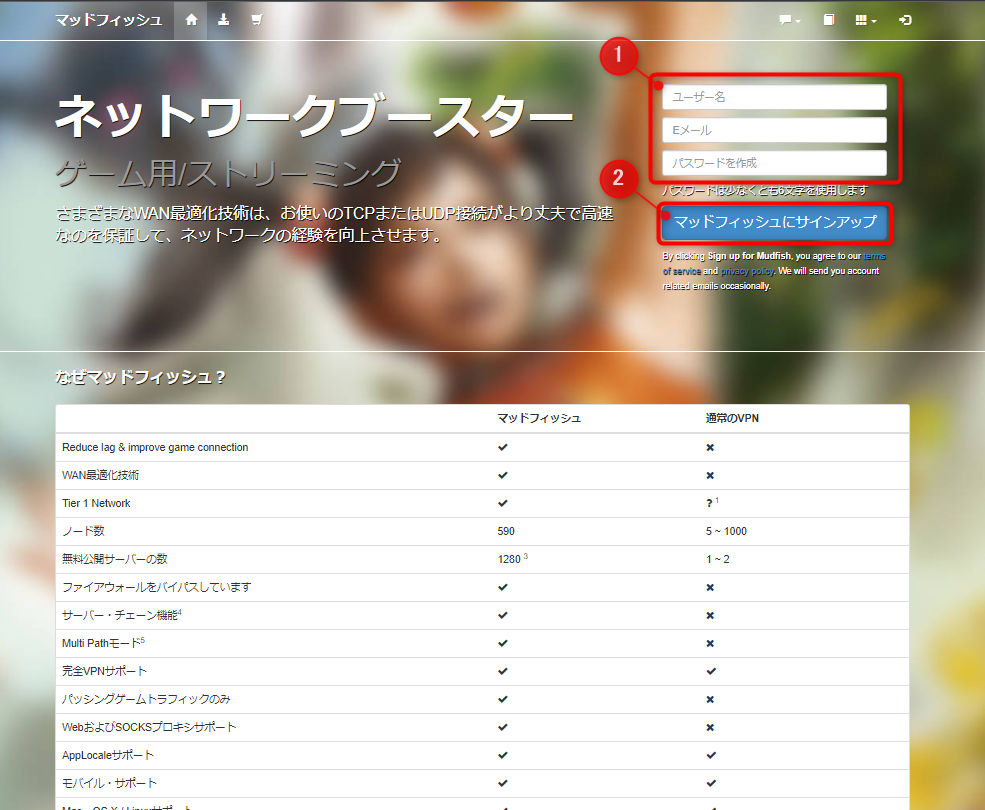Click VPN cross in ファイアウォール row

tap(710, 588)
